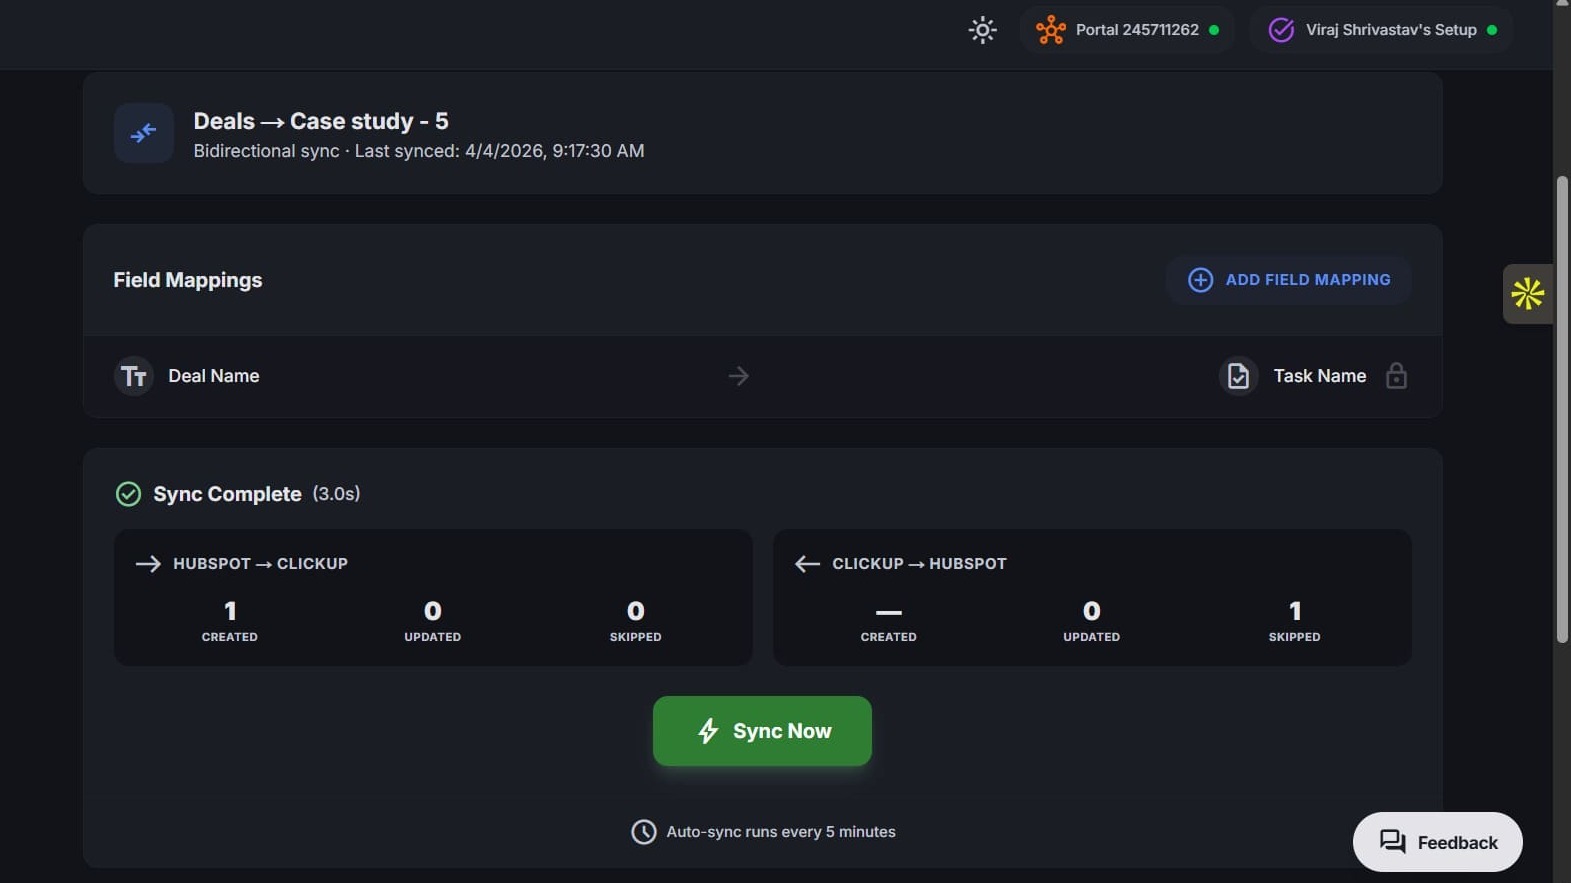Click the ClickUp → HubSpot Created dash value
Viewport: 1571px width, 883px height.
tap(889, 612)
